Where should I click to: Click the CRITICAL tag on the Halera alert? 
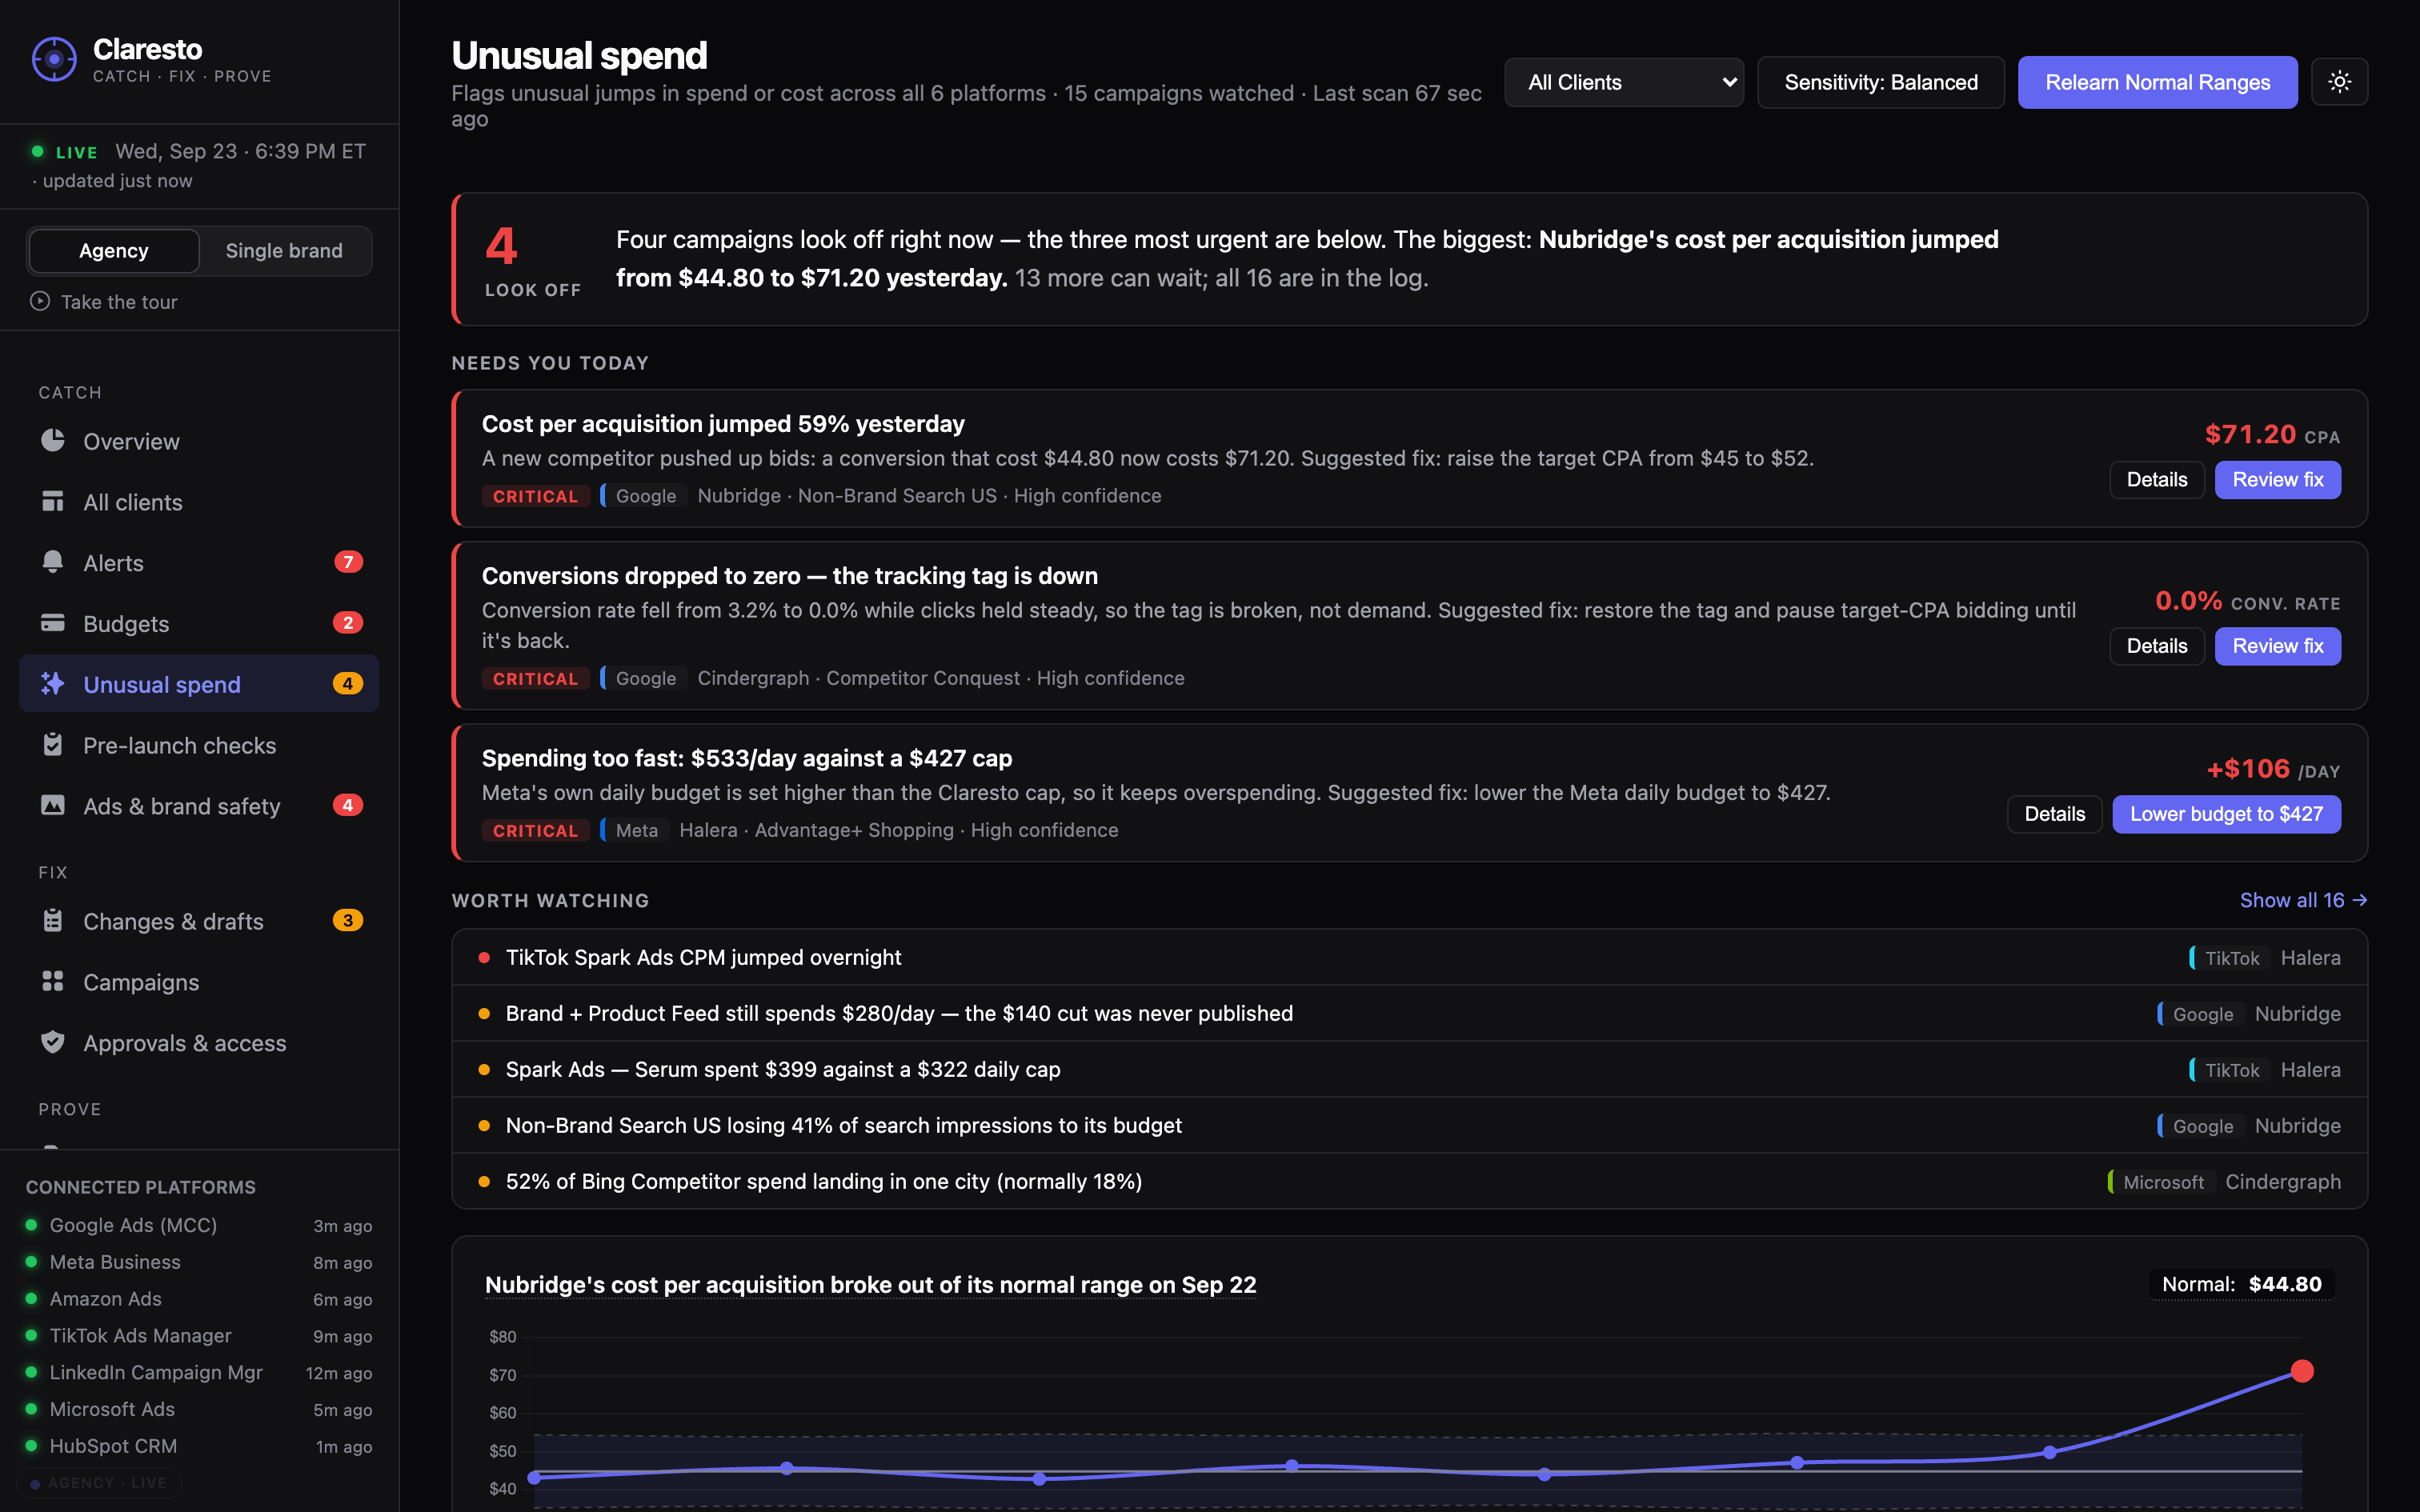point(535,830)
